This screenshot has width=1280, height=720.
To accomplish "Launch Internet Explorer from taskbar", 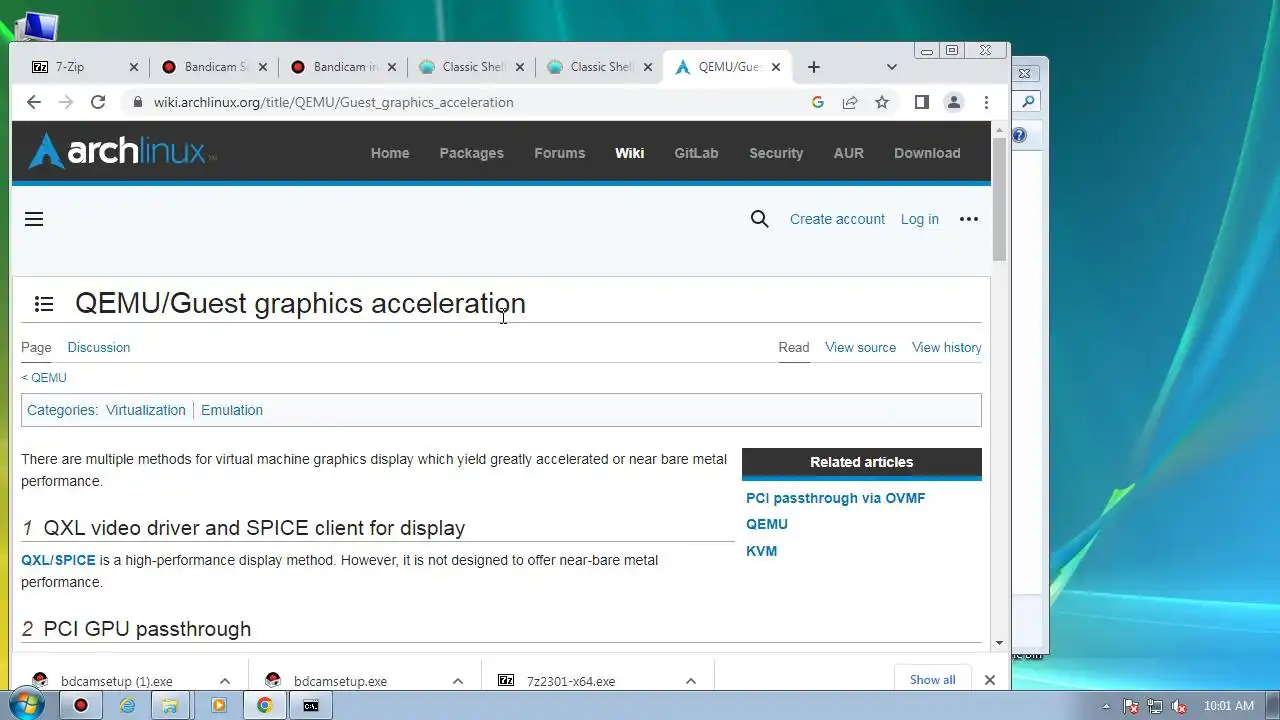I will click(x=127, y=705).
